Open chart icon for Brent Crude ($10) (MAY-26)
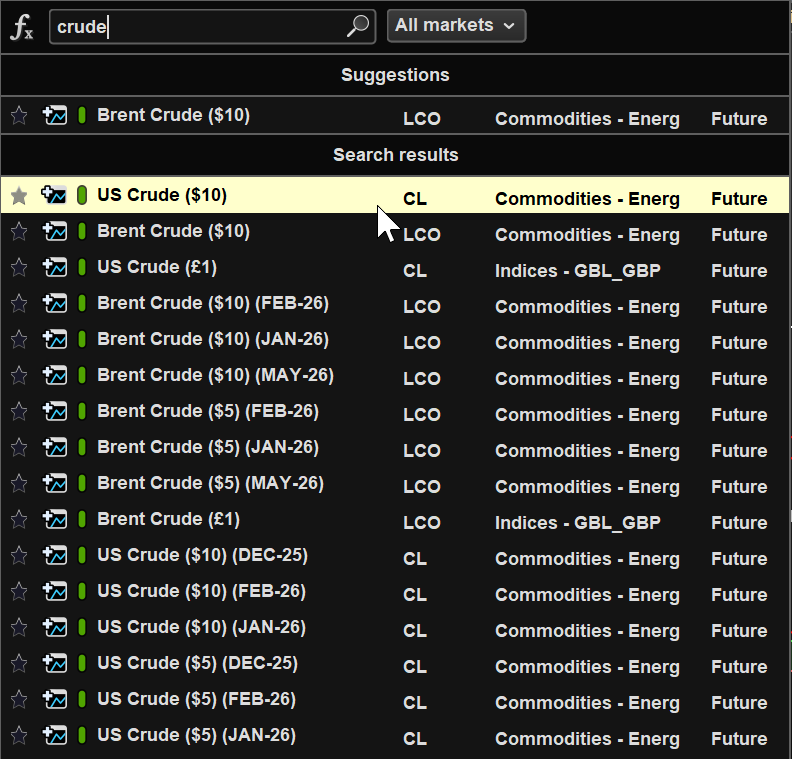The height and width of the screenshot is (759, 792). (x=55, y=375)
